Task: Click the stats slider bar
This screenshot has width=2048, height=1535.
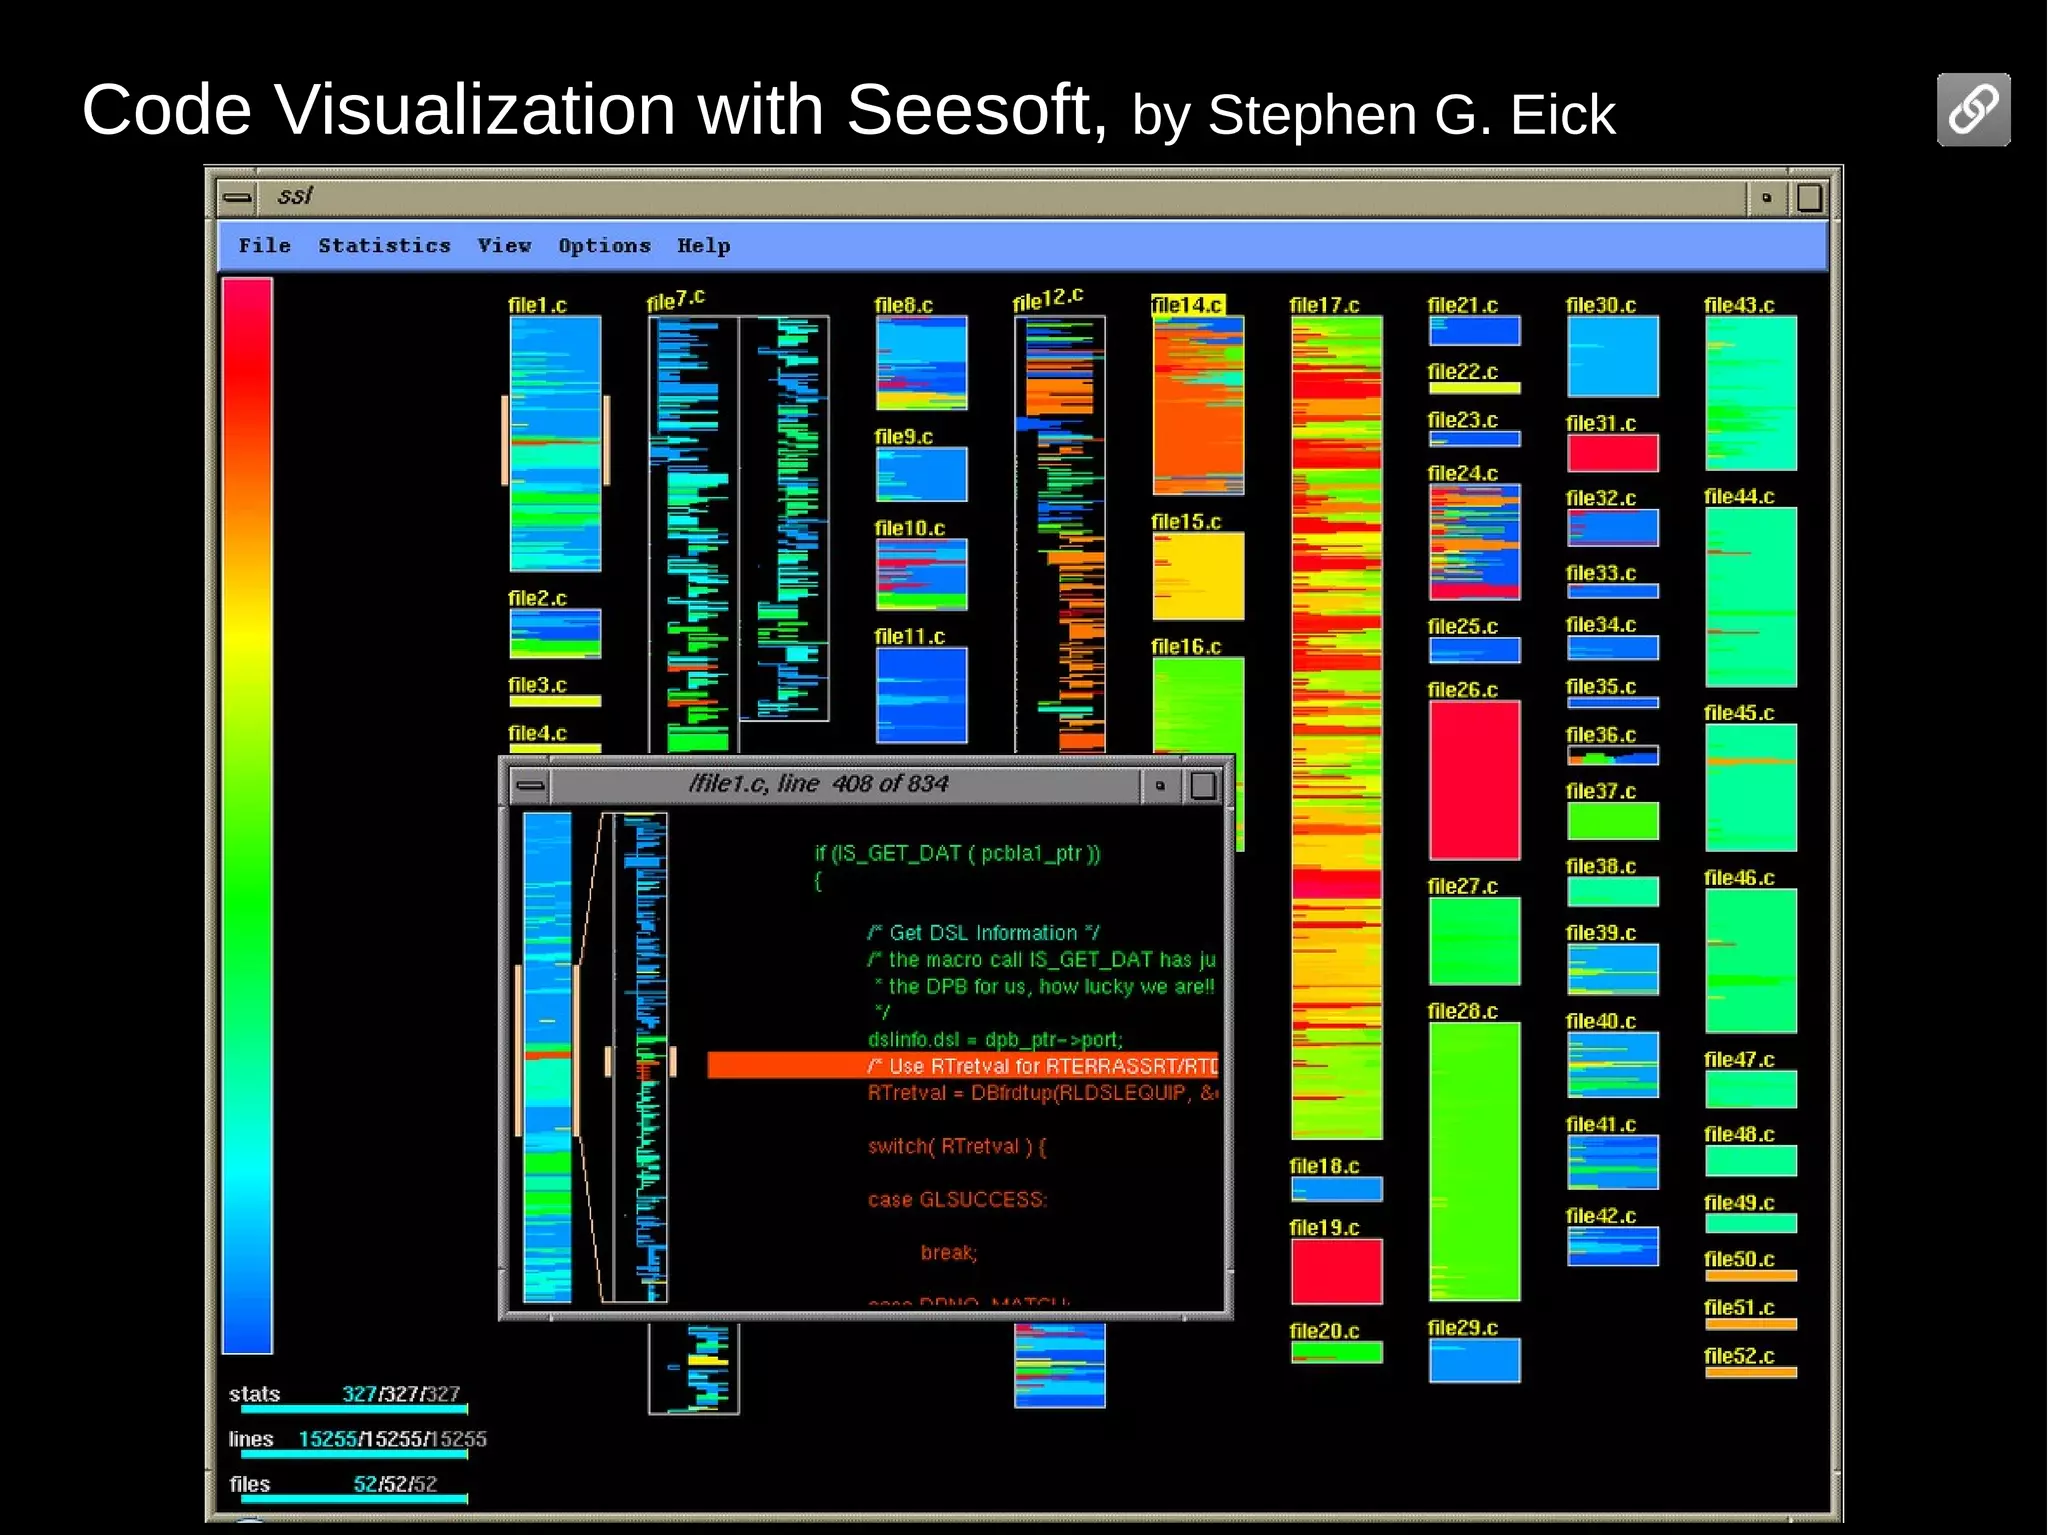Action: tap(355, 1409)
